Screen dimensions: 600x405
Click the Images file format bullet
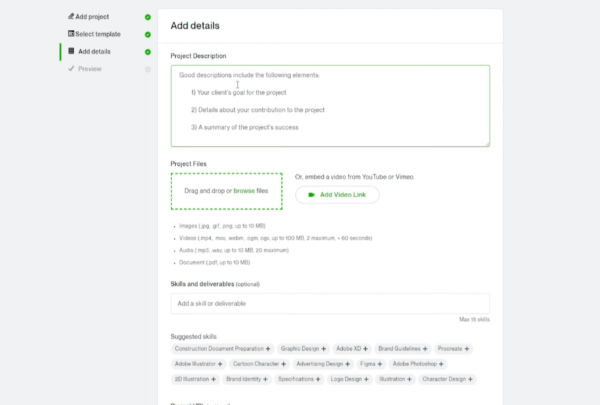tap(222, 226)
